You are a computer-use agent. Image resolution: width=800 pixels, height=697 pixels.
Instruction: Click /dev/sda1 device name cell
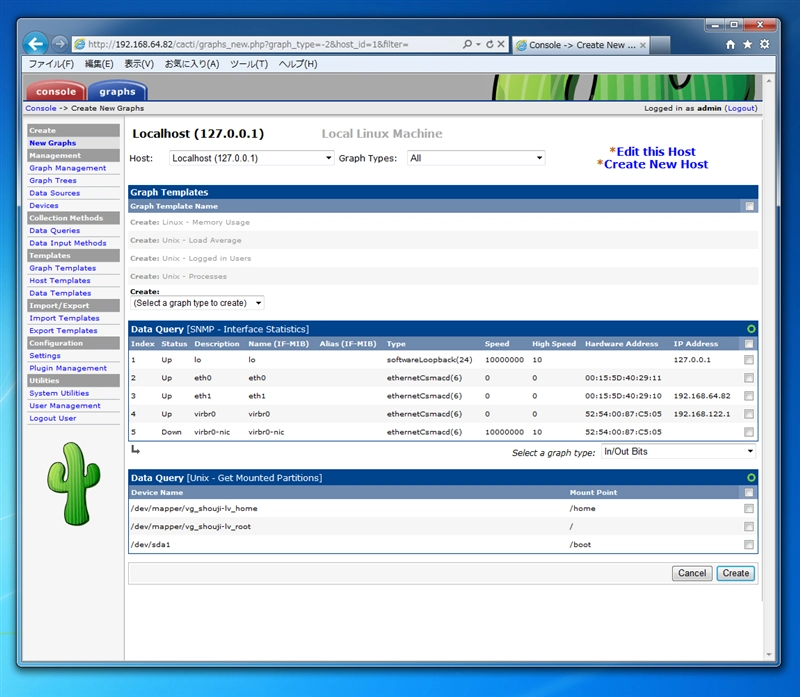151,544
